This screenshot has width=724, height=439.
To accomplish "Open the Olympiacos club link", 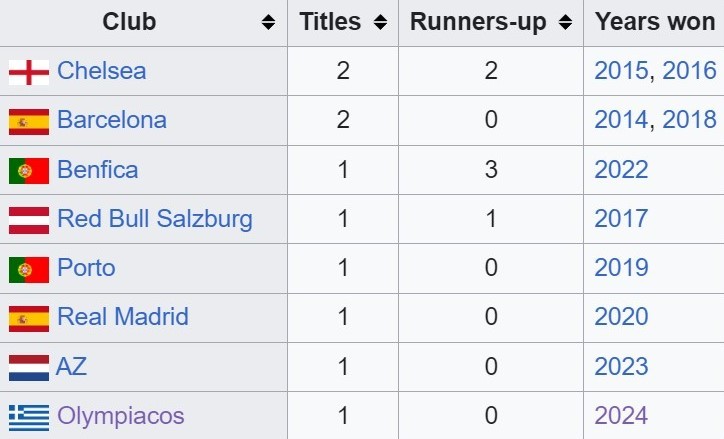I will tap(121, 416).
